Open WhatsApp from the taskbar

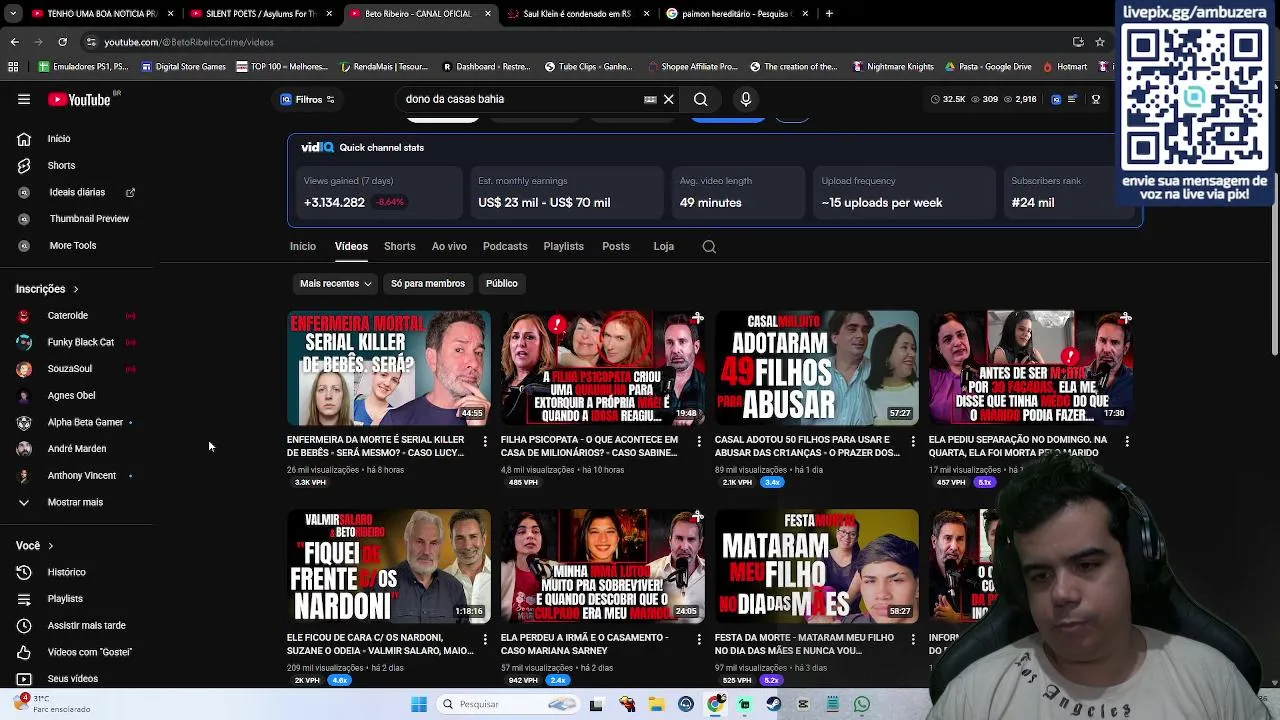[x=862, y=704]
